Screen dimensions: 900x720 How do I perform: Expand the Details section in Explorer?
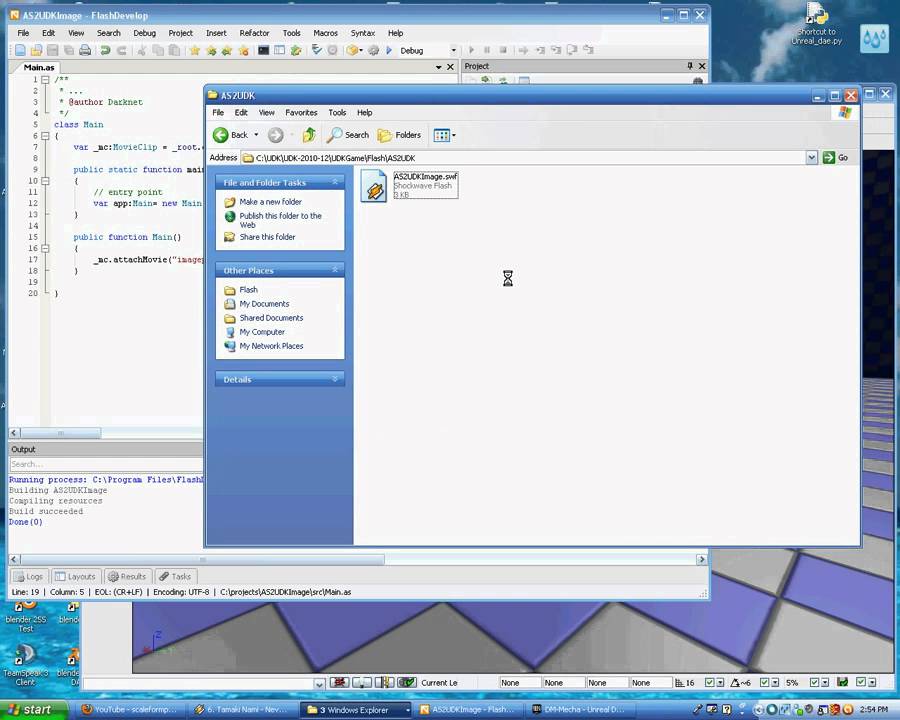tap(335, 379)
